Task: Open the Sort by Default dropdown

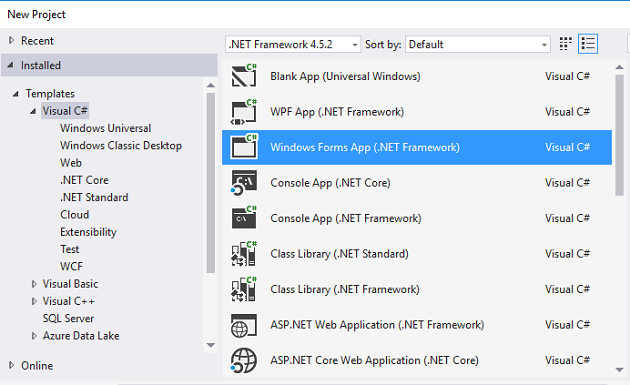Action: pyautogui.click(x=478, y=44)
